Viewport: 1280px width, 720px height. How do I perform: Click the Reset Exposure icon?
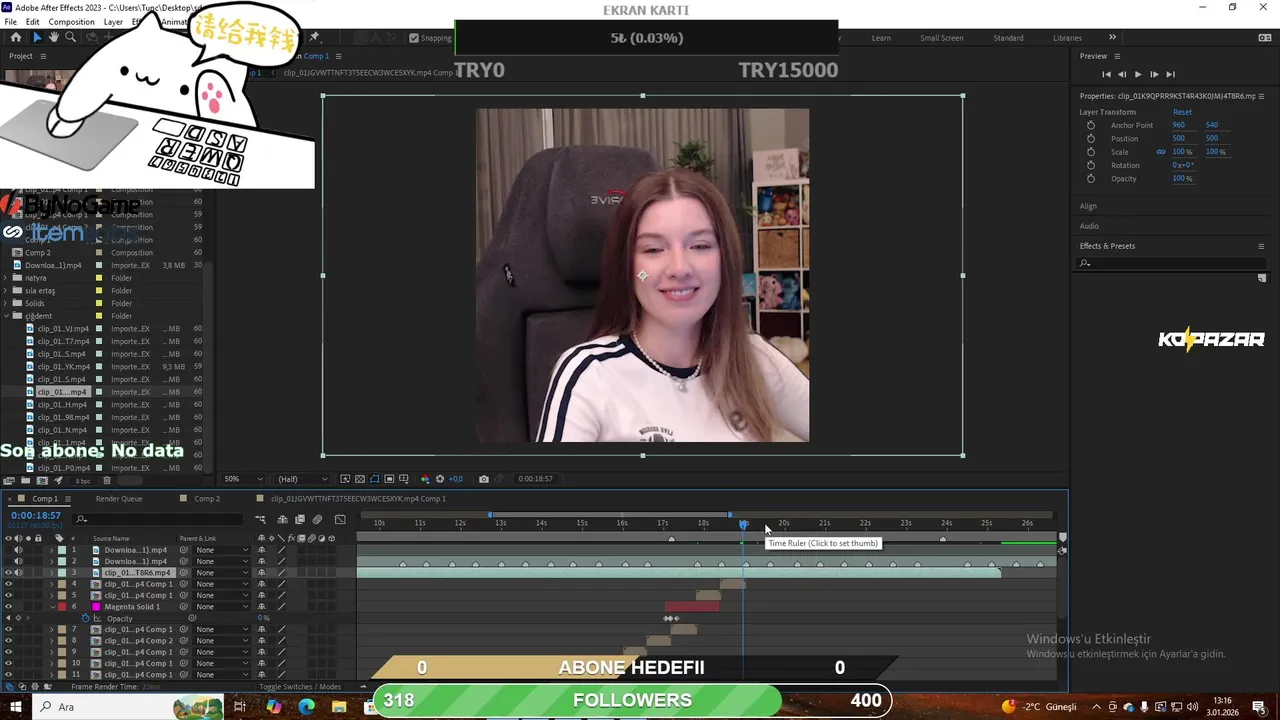click(440, 479)
